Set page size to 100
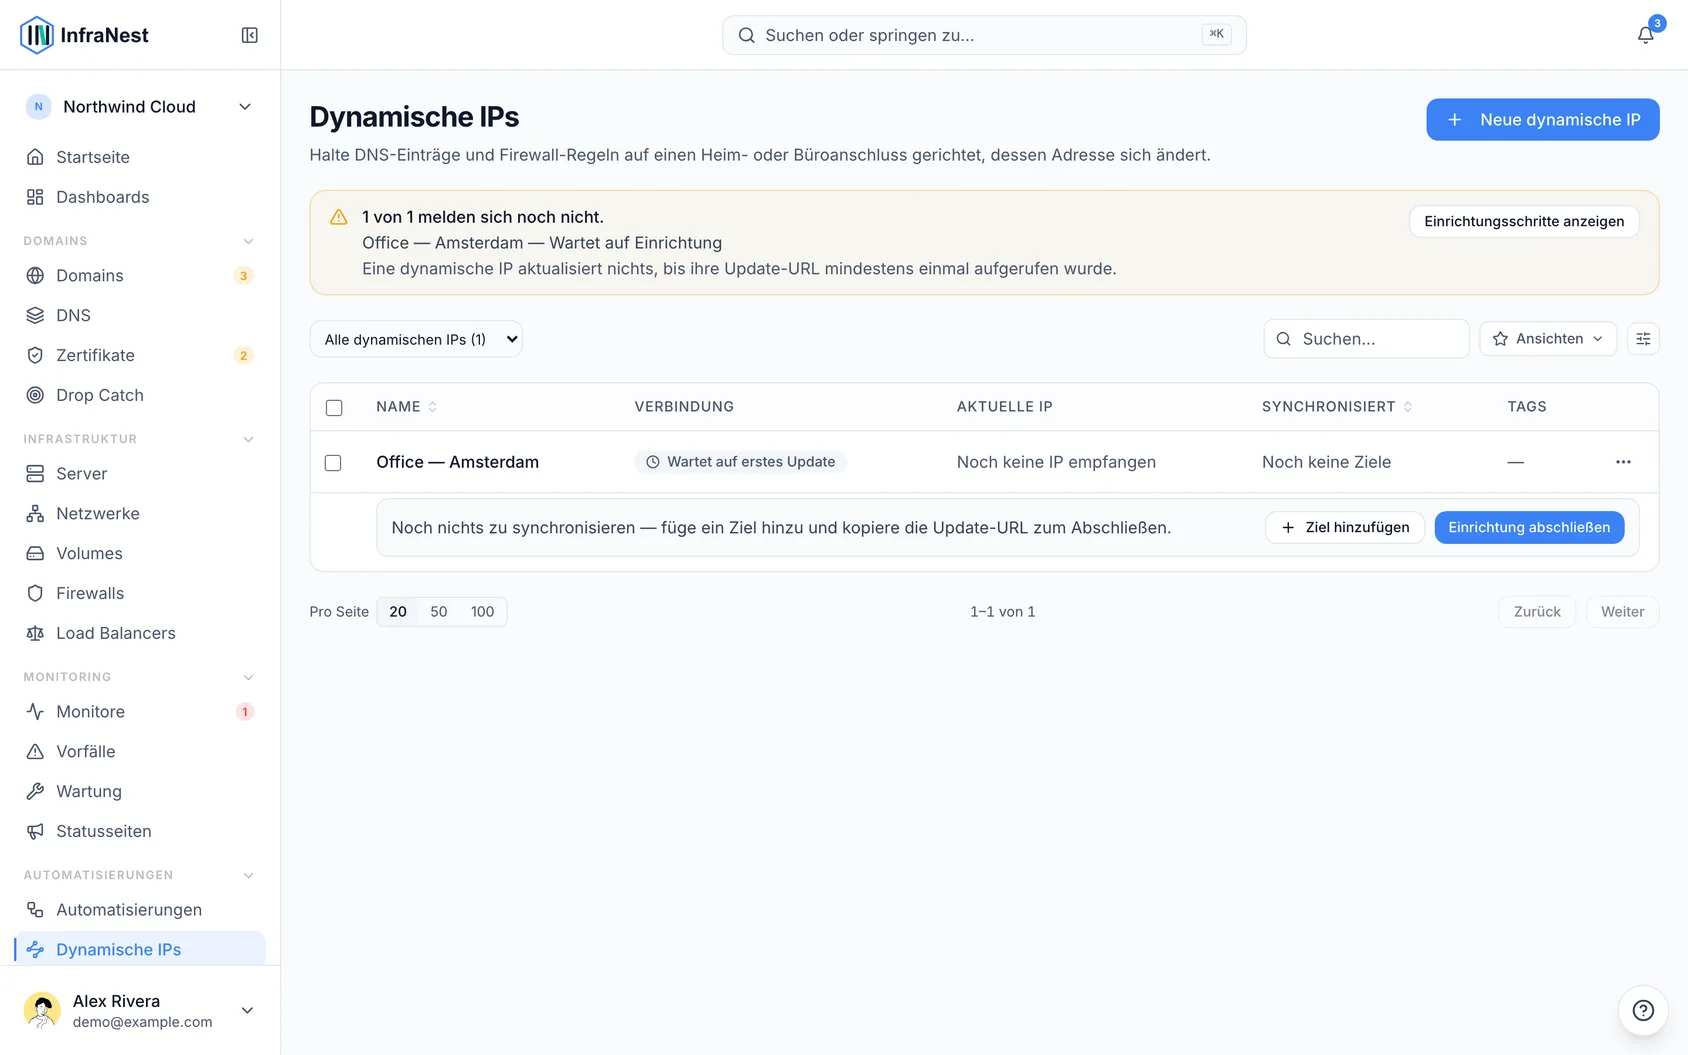The image size is (1688, 1055). pyautogui.click(x=482, y=612)
